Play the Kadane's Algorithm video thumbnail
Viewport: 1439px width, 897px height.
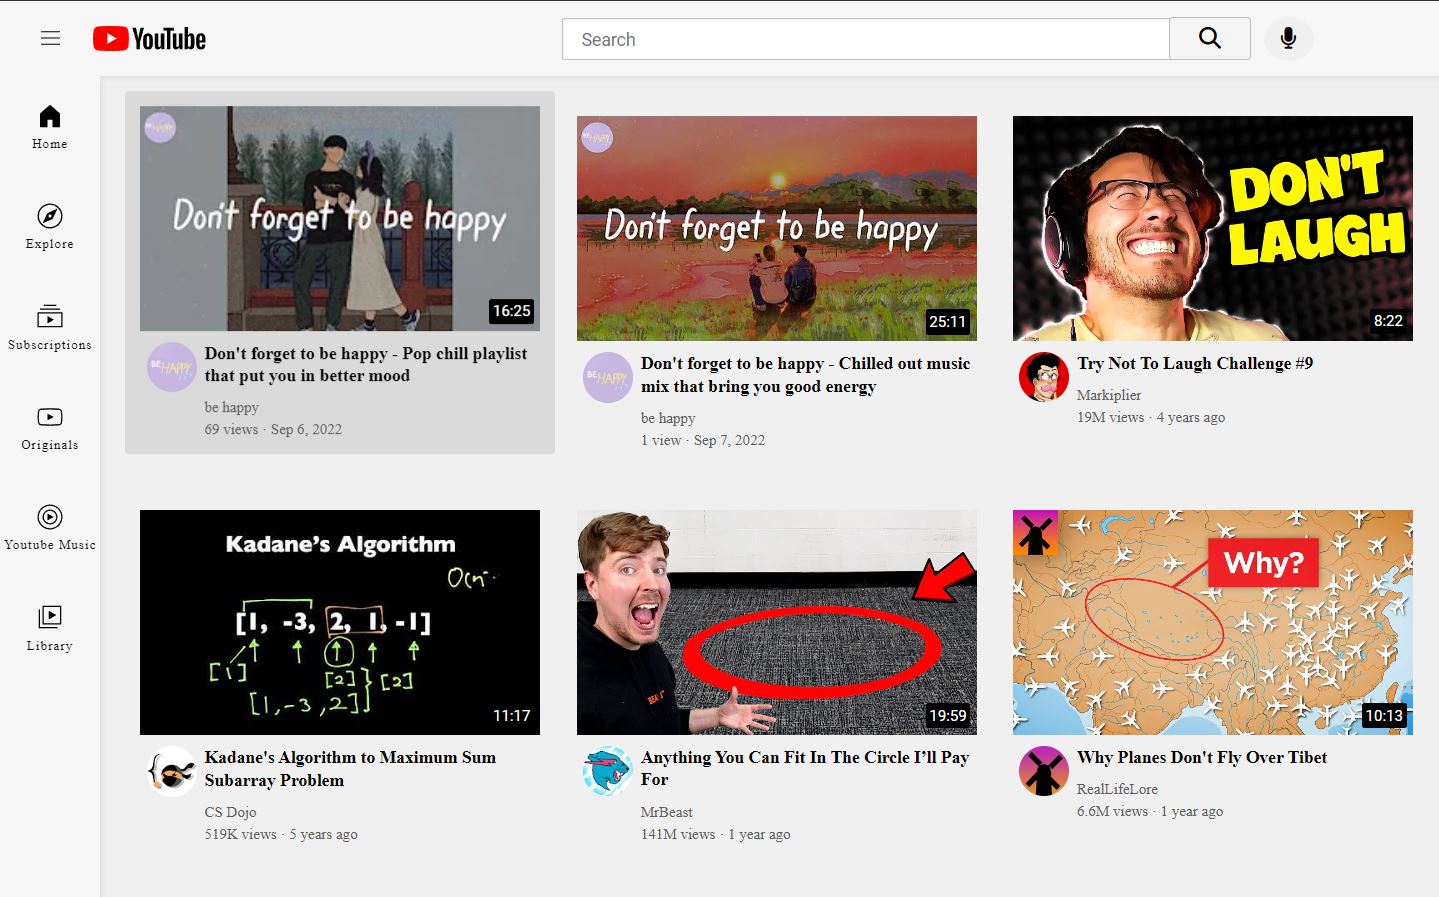click(x=340, y=622)
